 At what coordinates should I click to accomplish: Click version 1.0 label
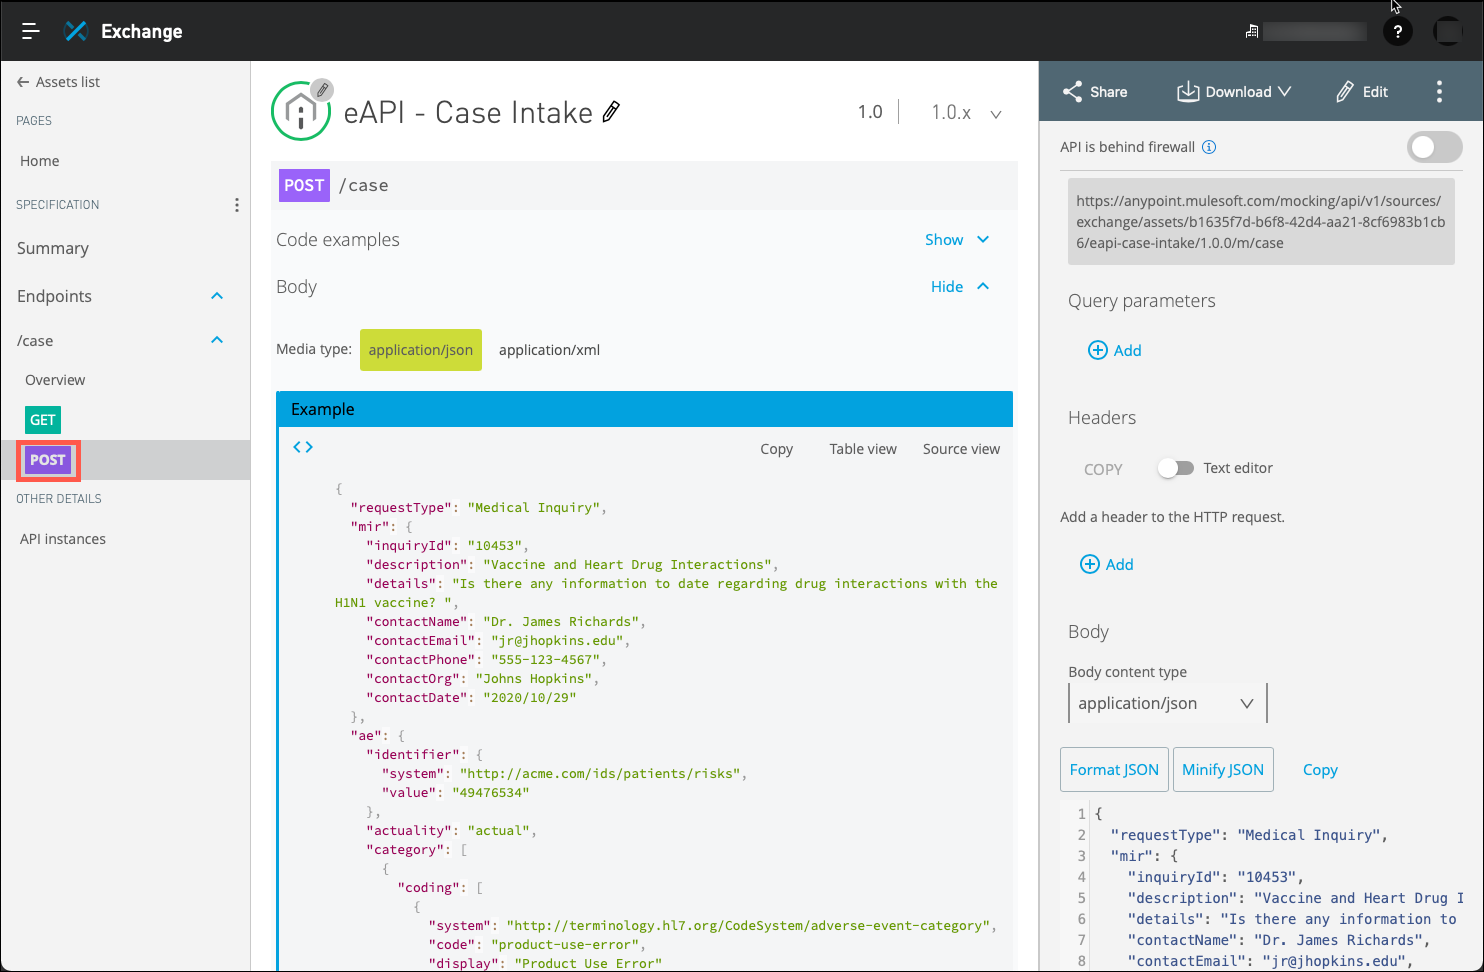pyautogui.click(x=870, y=112)
